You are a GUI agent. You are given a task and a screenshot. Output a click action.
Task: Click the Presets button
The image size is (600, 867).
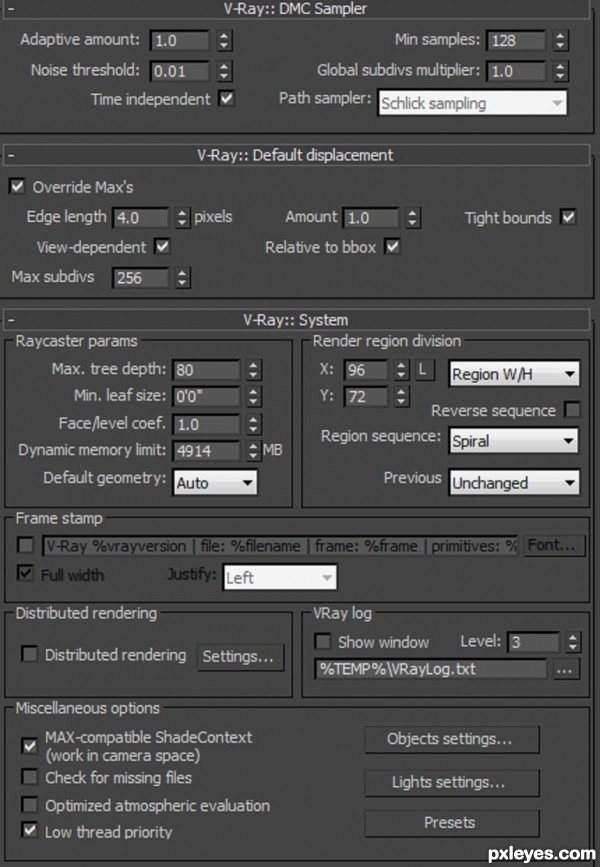pyautogui.click(x=452, y=823)
